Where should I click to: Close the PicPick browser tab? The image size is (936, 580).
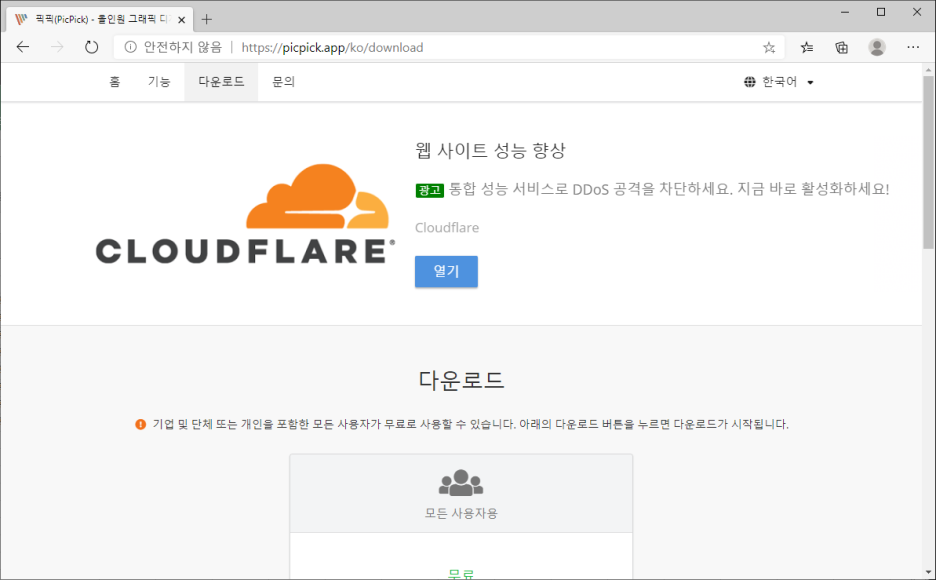181,20
